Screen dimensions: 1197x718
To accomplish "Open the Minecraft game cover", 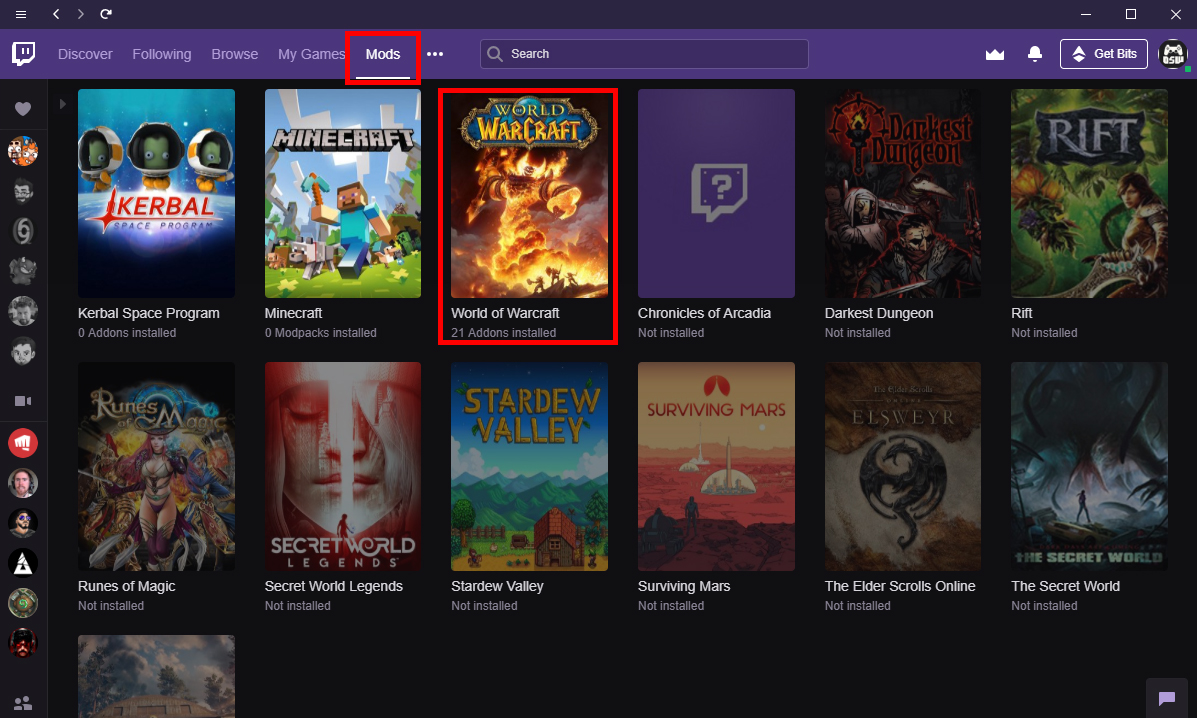I will 343,193.
